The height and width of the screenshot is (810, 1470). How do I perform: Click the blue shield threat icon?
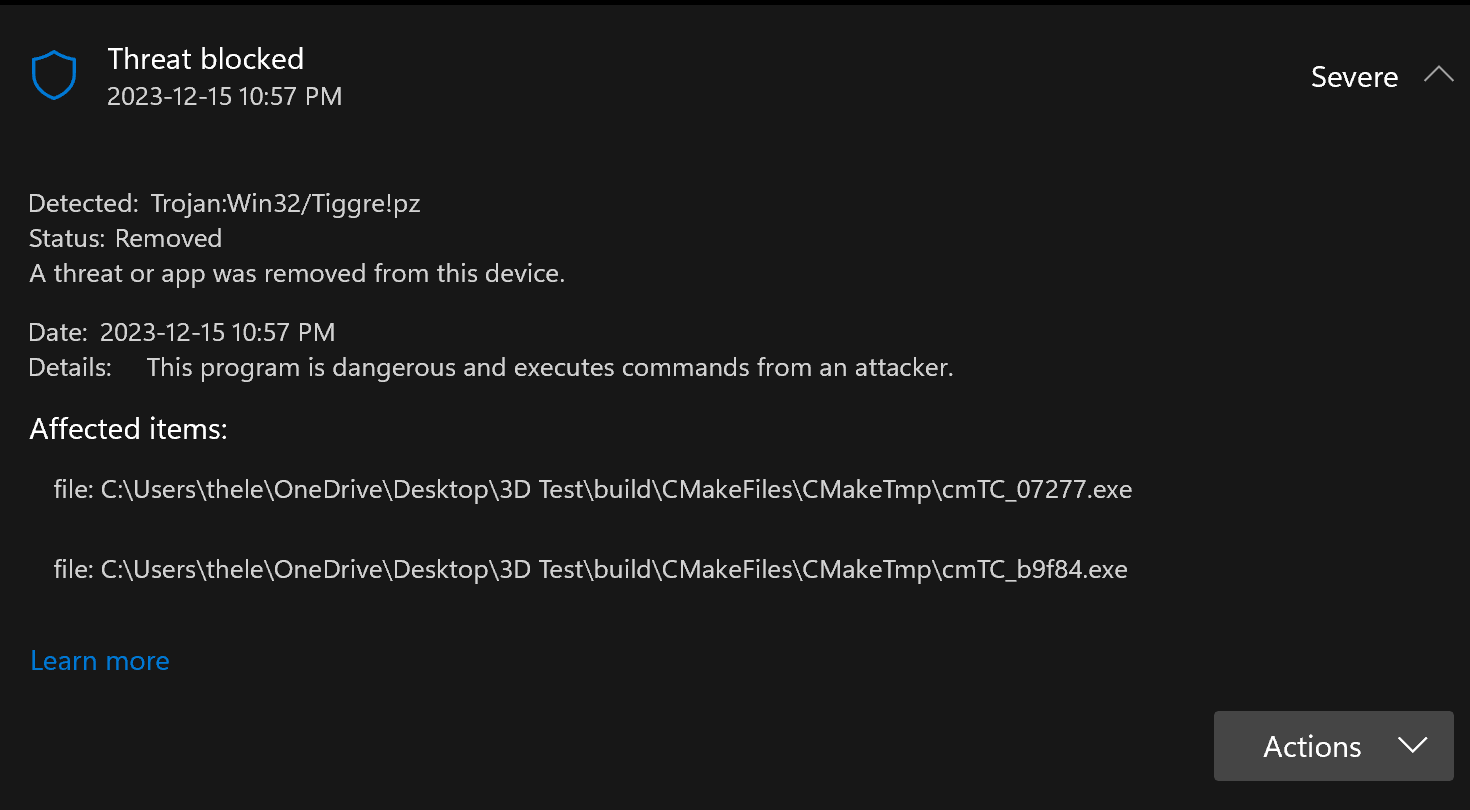54,77
